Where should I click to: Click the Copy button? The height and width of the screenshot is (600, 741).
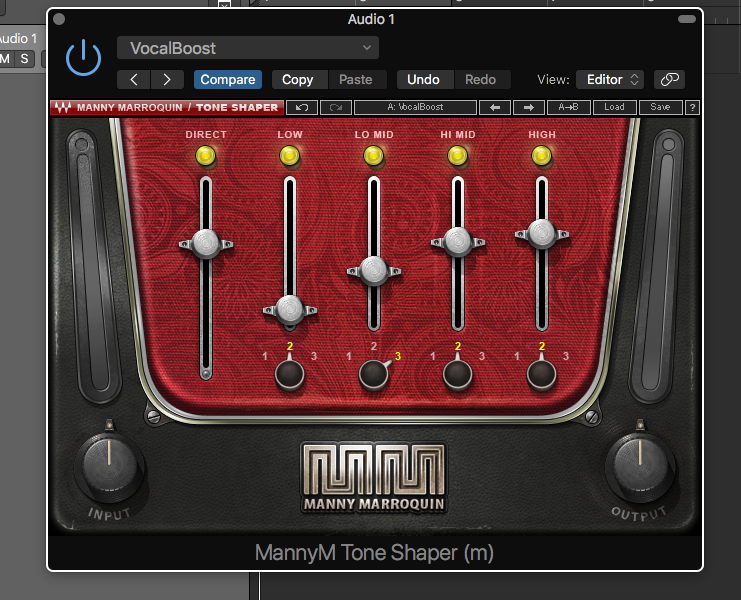coord(298,79)
